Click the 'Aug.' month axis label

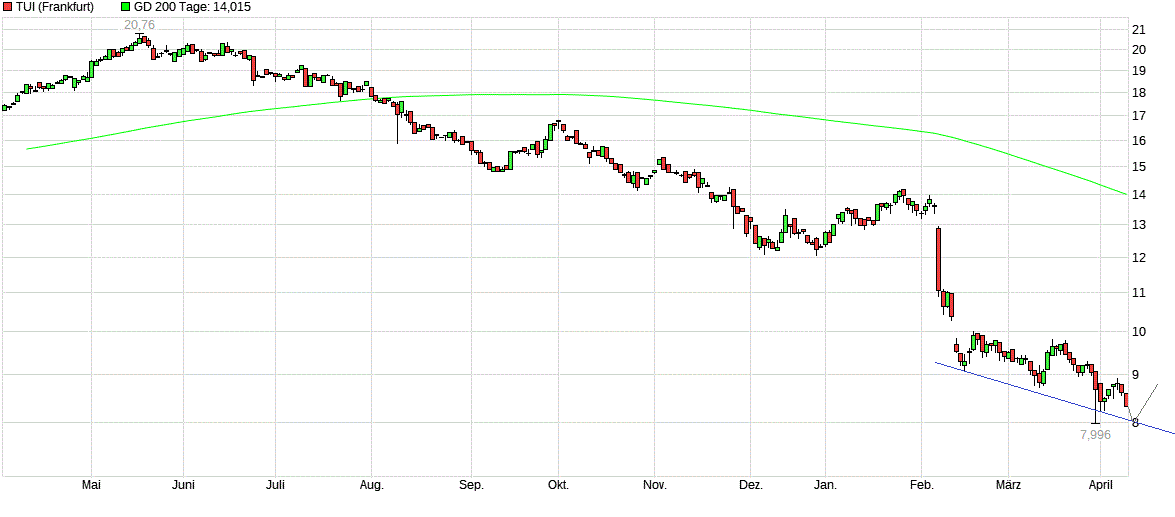tap(372, 486)
